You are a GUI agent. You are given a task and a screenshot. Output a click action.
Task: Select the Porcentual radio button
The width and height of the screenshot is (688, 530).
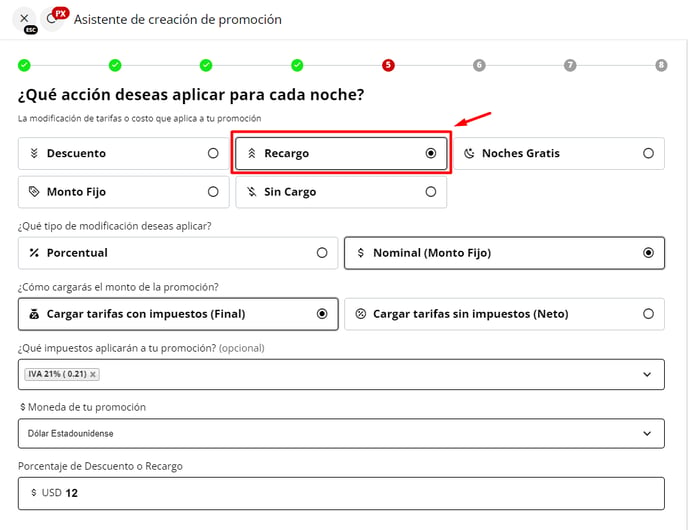point(322,253)
